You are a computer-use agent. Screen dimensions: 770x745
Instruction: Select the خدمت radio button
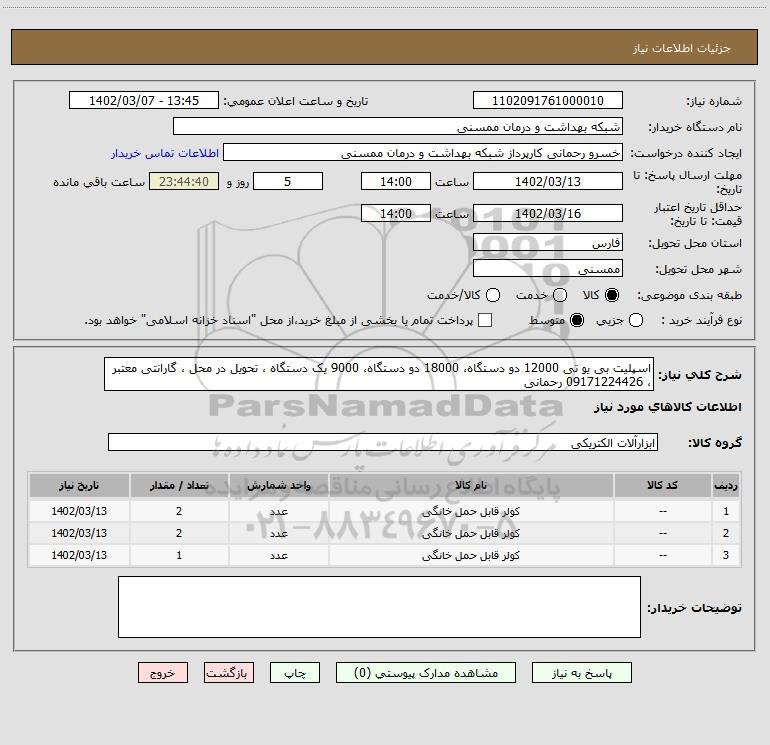[x=560, y=295]
